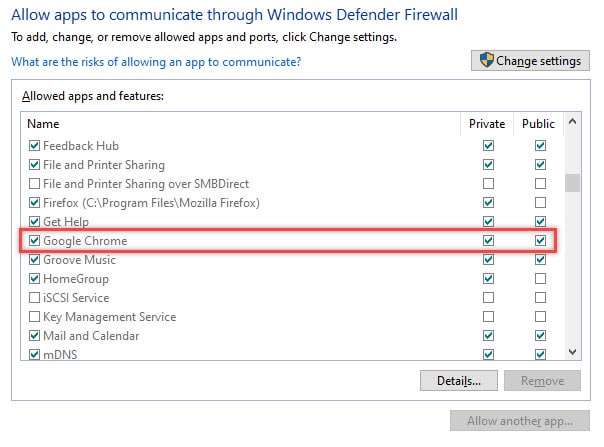
Task: Check the iSCSI Service checkbox
Action: (34, 298)
